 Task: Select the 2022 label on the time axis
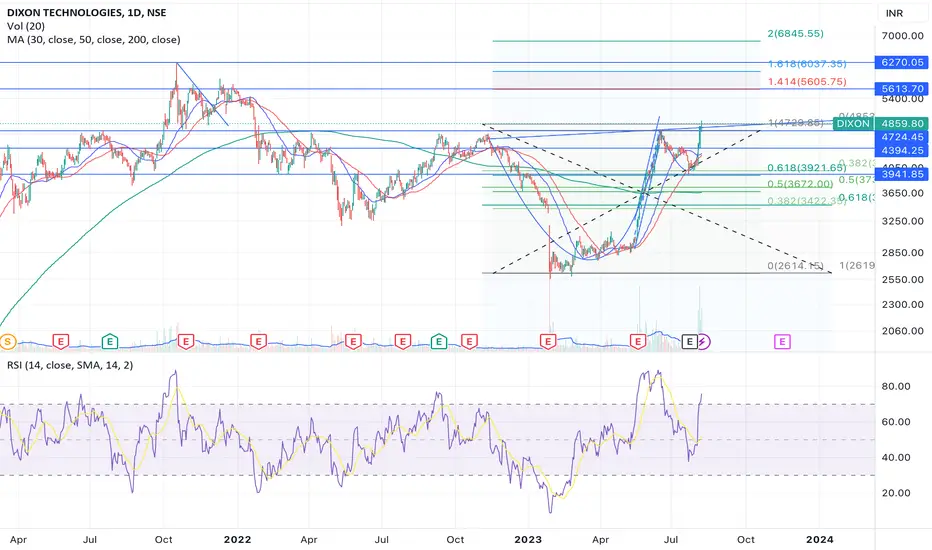[237, 540]
